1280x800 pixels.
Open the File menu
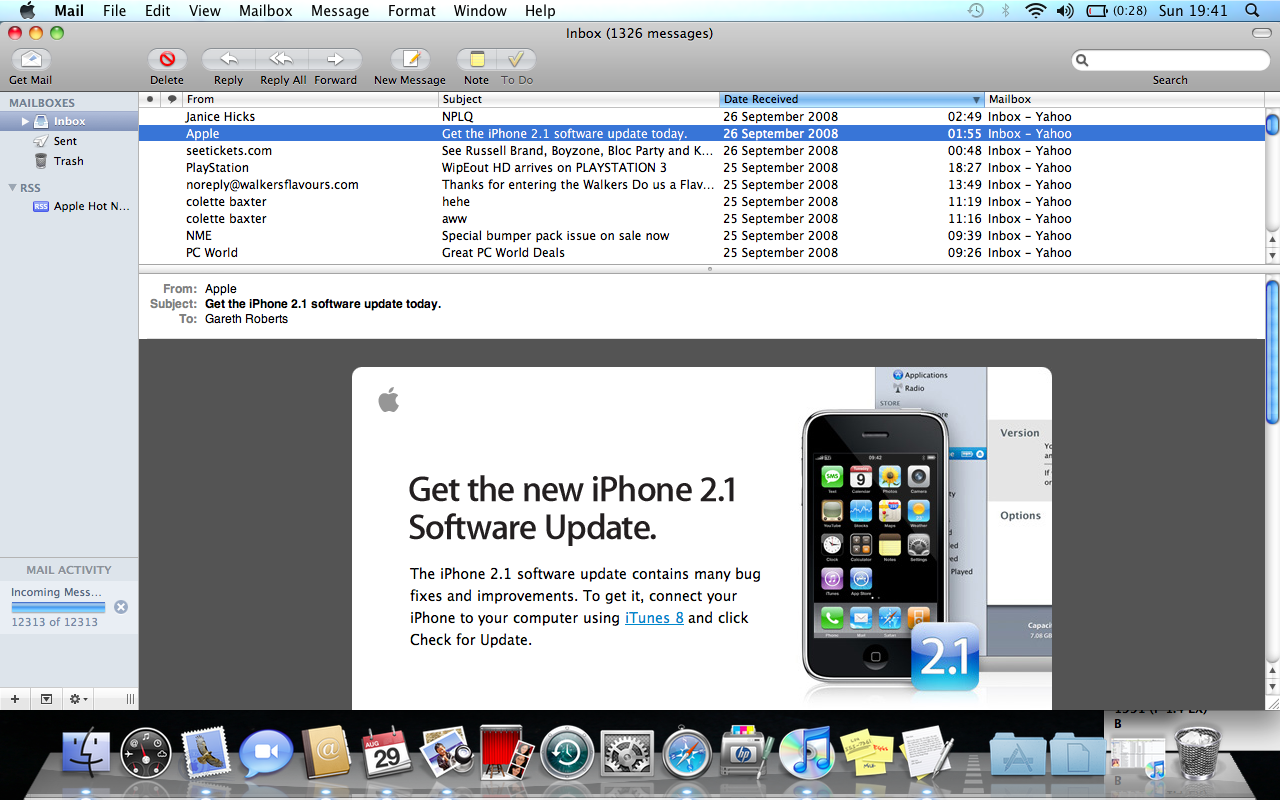point(114,11)
